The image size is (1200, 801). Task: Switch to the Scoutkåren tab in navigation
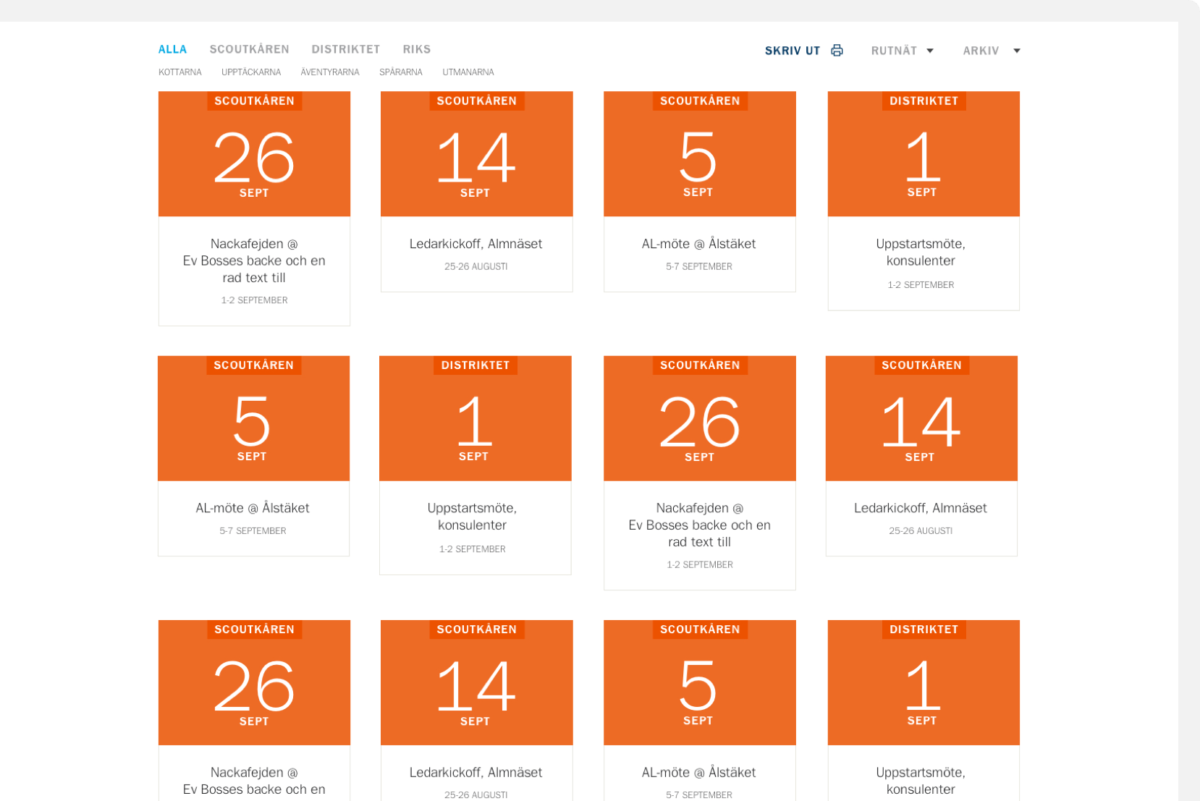(249, 49)
